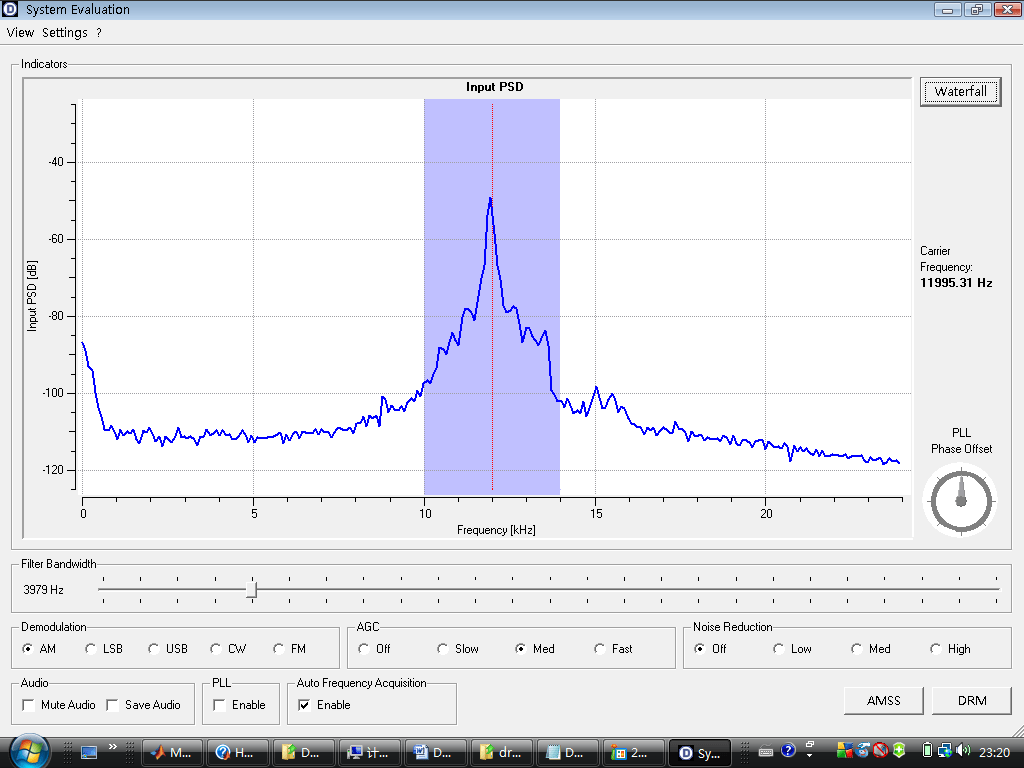1024x768 pixels.
Task: Set Noise Reduction to Low
Action: coord(792,648)
